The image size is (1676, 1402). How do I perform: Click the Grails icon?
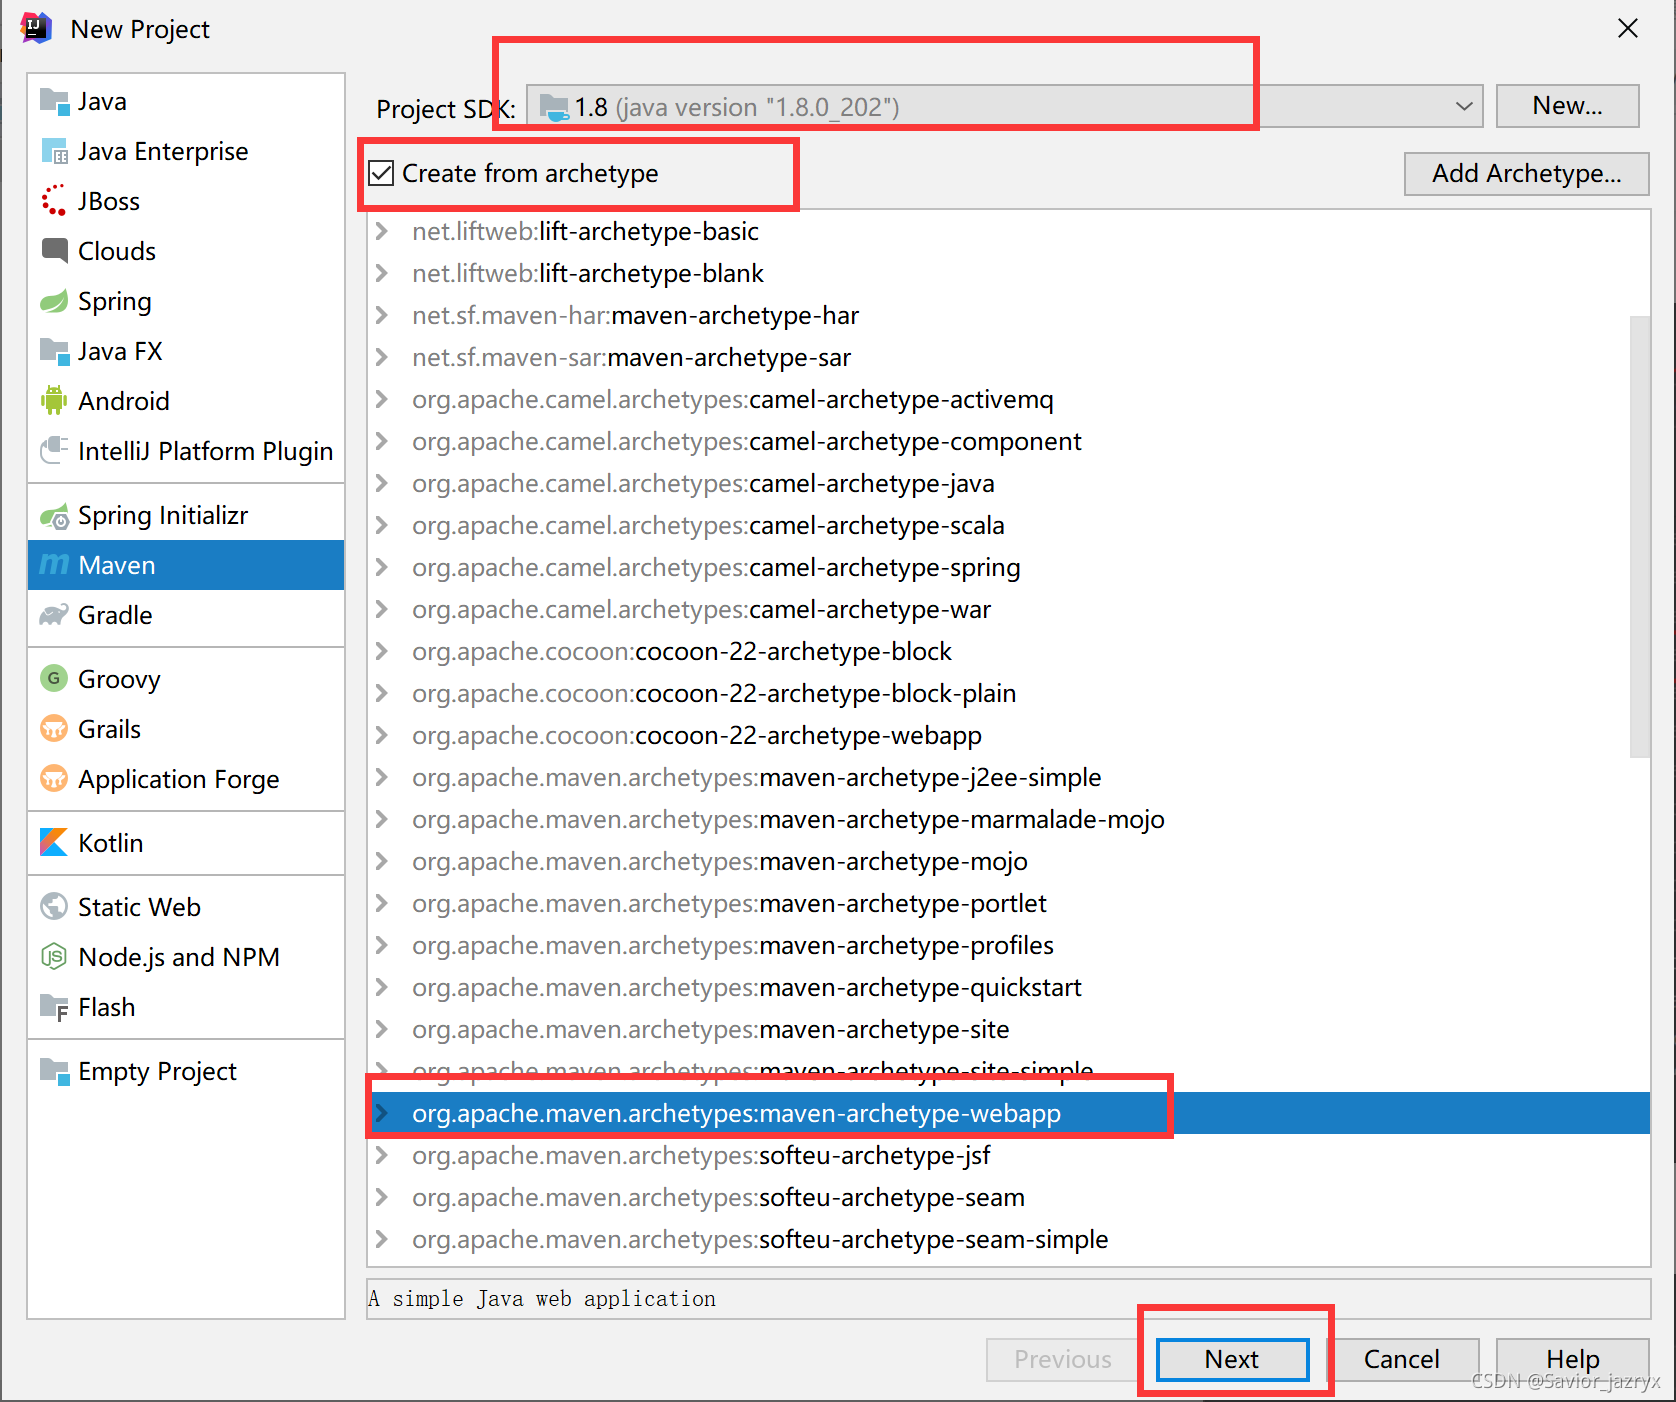point(54,729)
